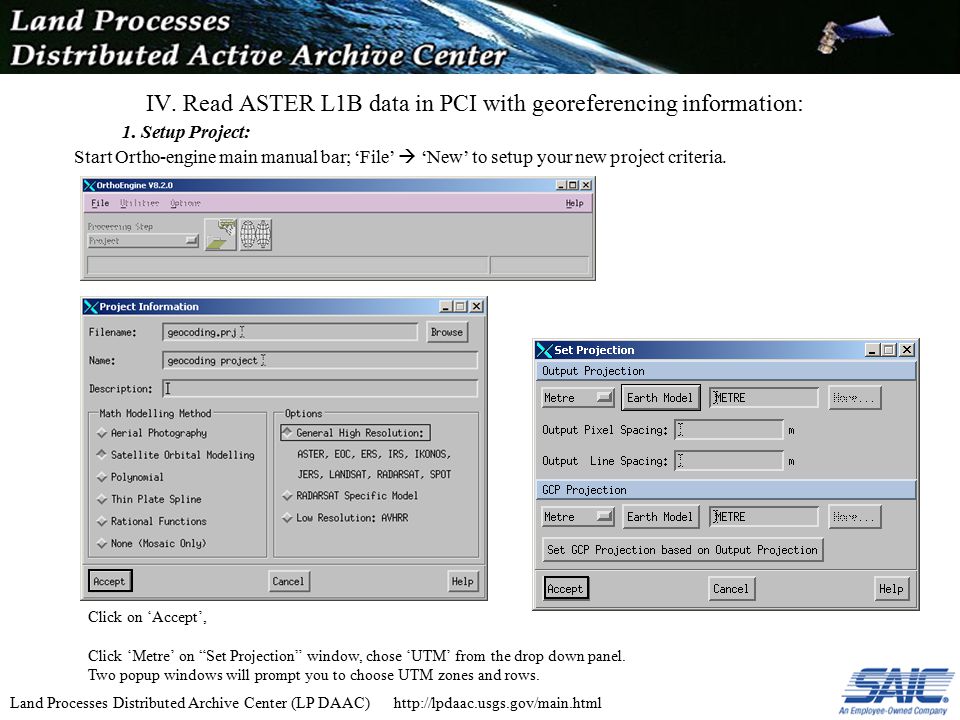960x720 pixels.
Task: Click the X logo icon in Set Projection title
Action: coord(544,350)
